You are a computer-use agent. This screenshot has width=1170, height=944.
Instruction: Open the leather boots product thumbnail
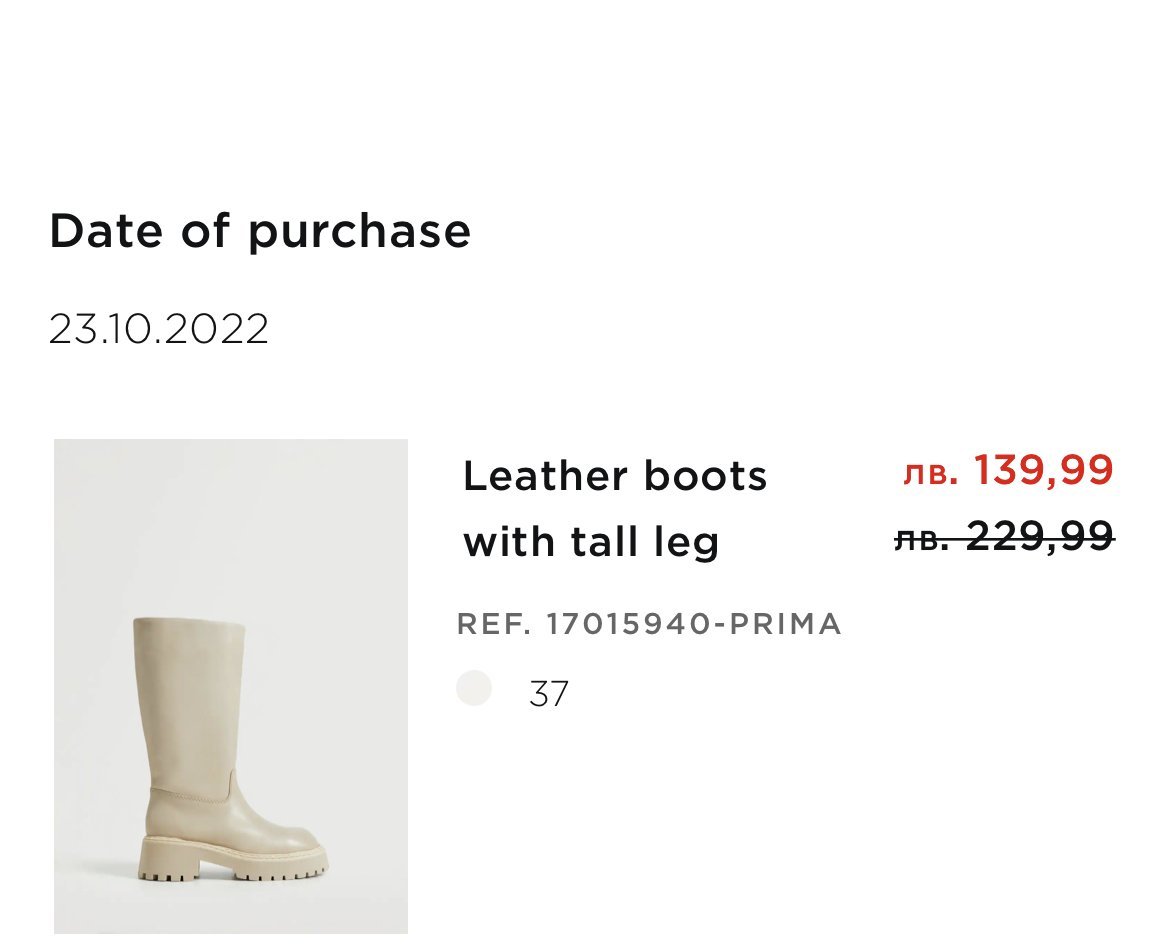click(231, 686)
